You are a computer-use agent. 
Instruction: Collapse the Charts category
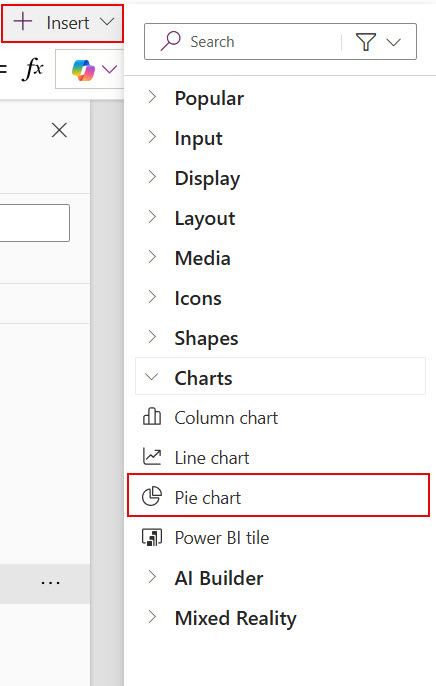(x=280, y=378)
